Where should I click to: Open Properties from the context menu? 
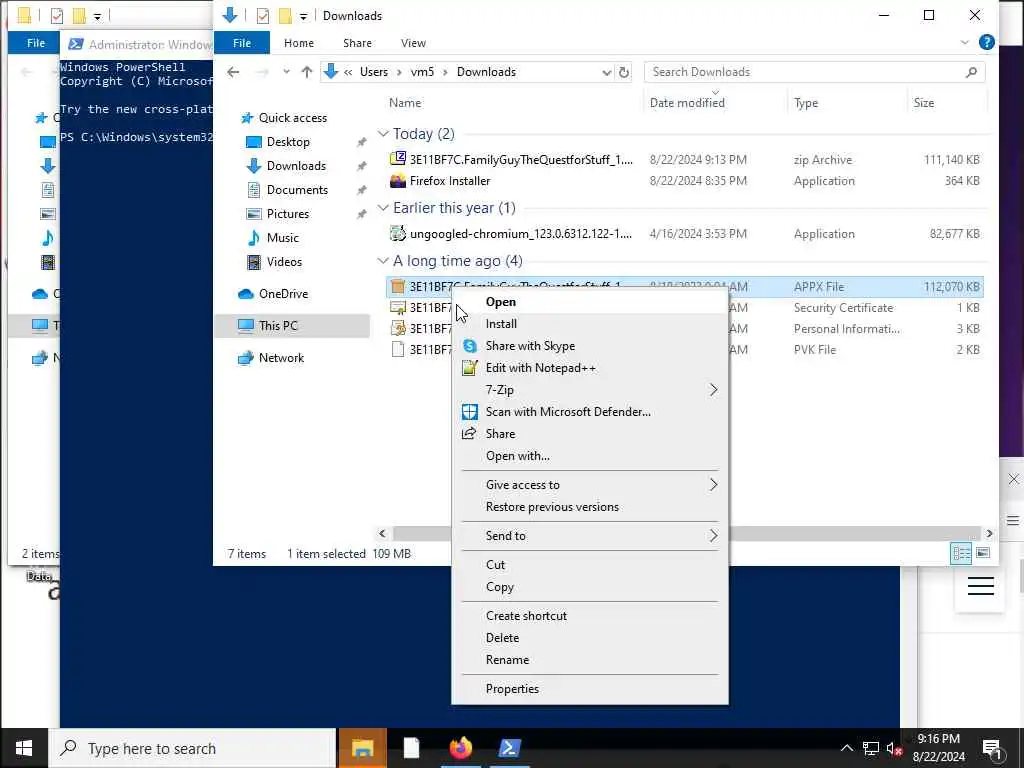pyautogui.click(x=512, y=689)
